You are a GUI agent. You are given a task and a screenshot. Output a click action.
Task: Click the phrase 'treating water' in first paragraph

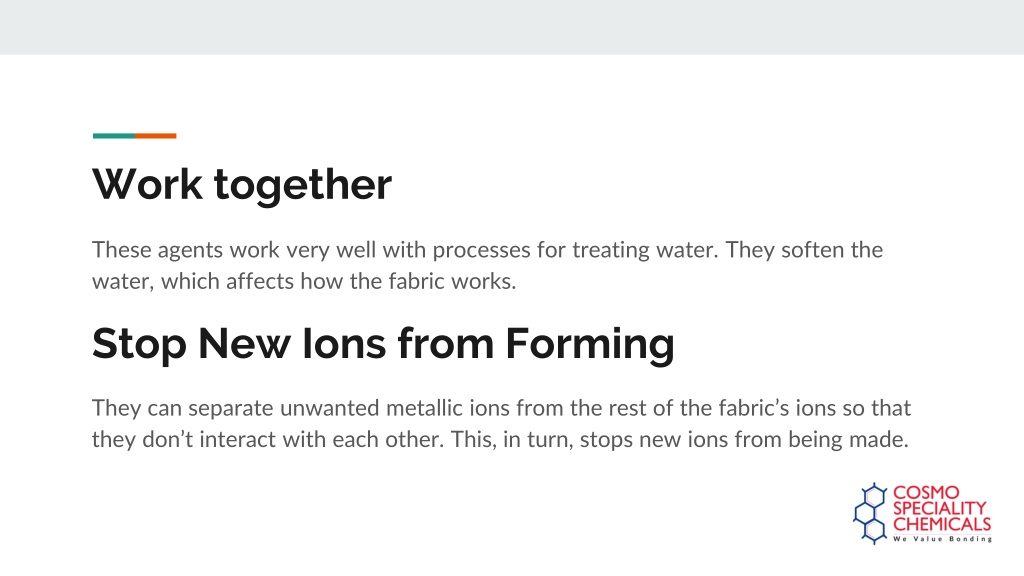pyautogui.click(x=645, y=250)
